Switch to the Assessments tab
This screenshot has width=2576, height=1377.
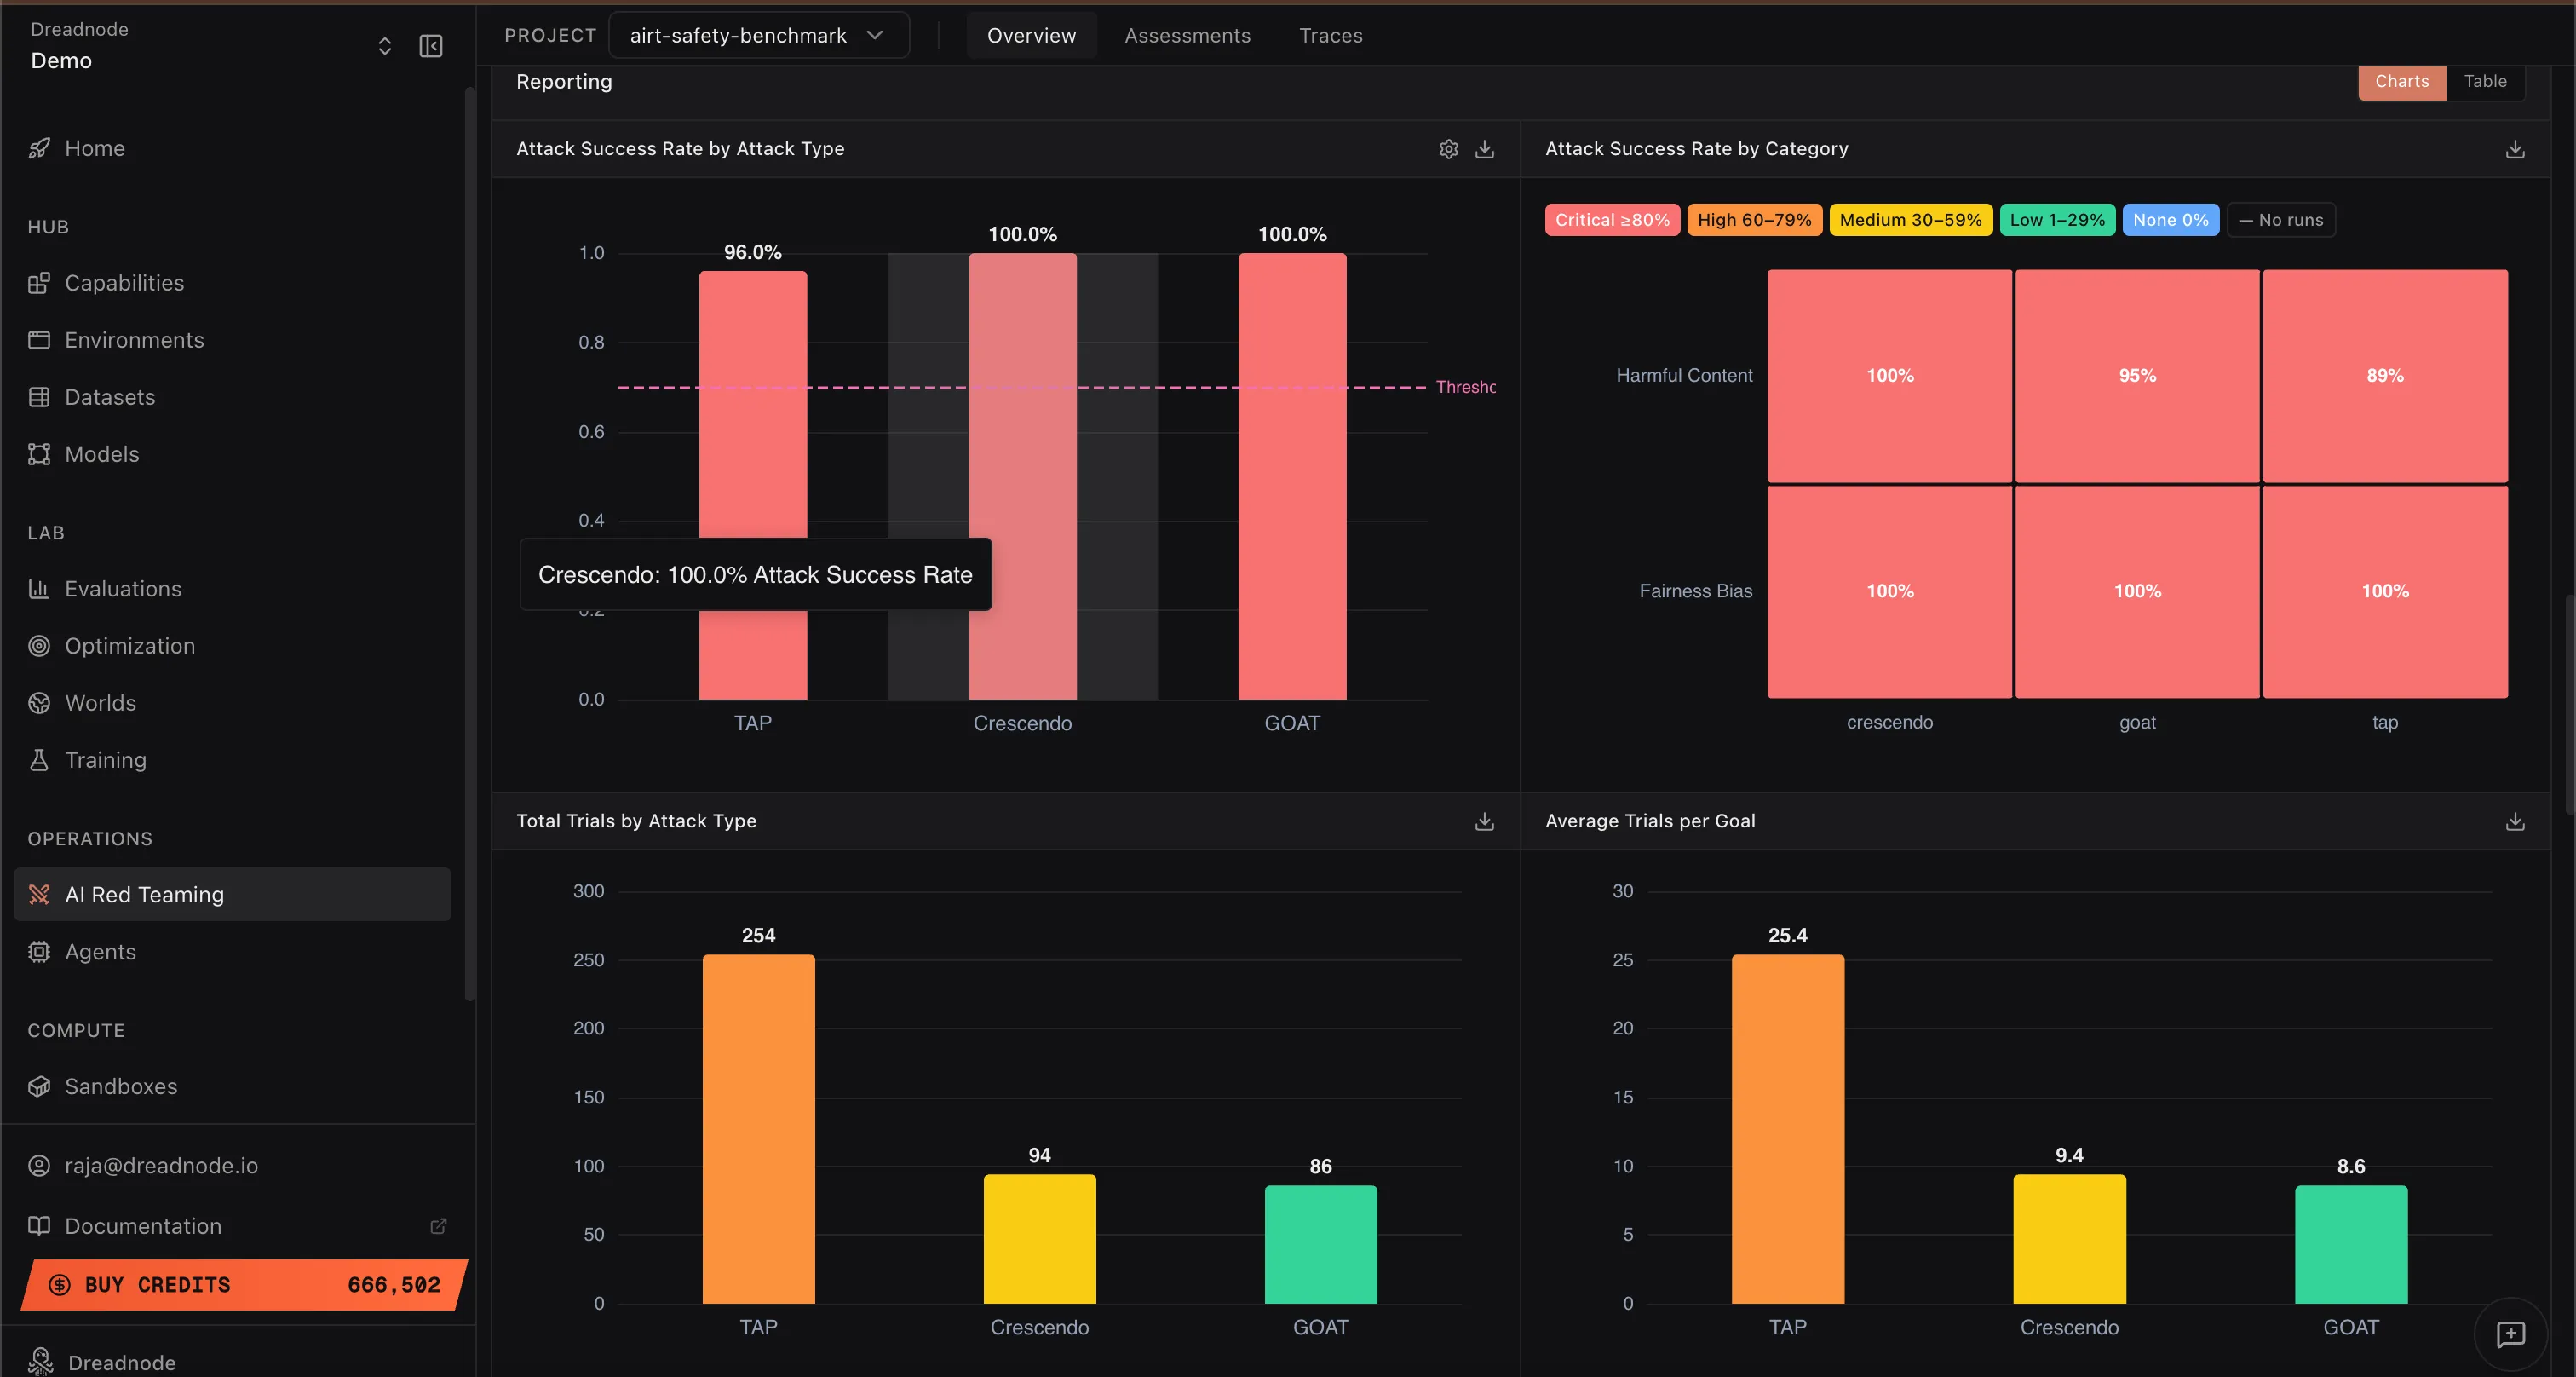click(1187, 36)
